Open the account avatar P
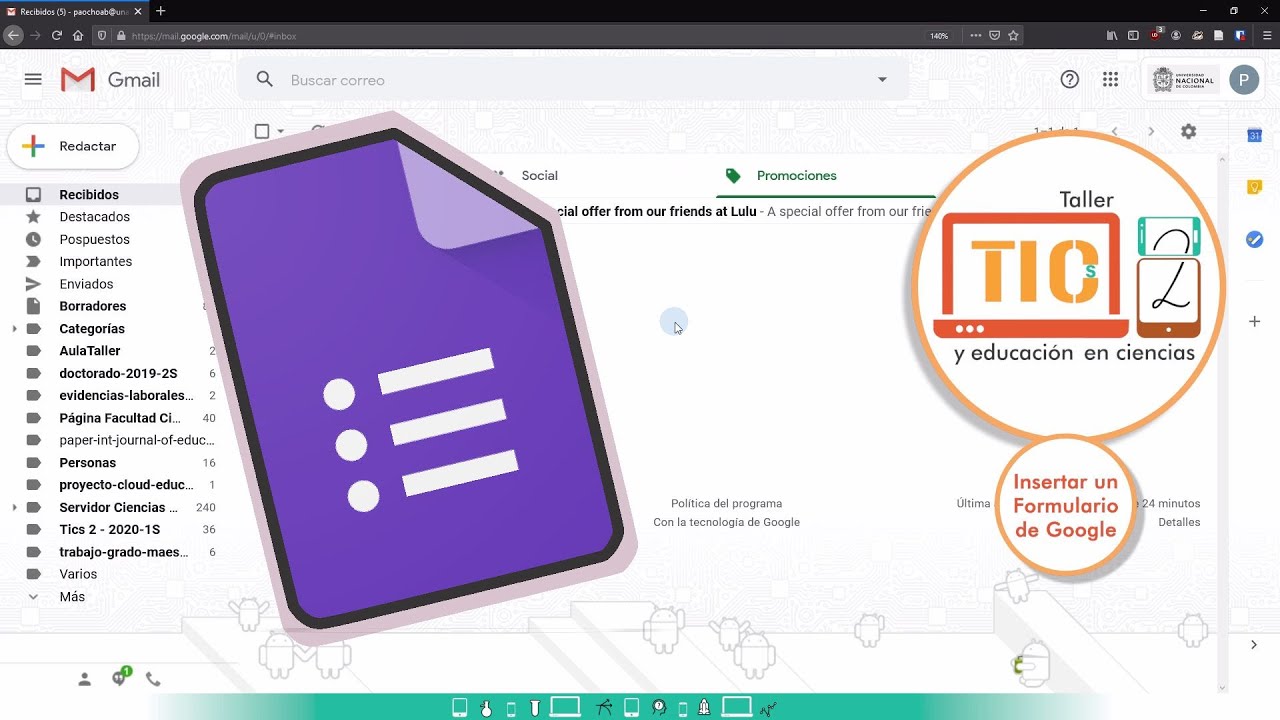 click(1244, 80)
